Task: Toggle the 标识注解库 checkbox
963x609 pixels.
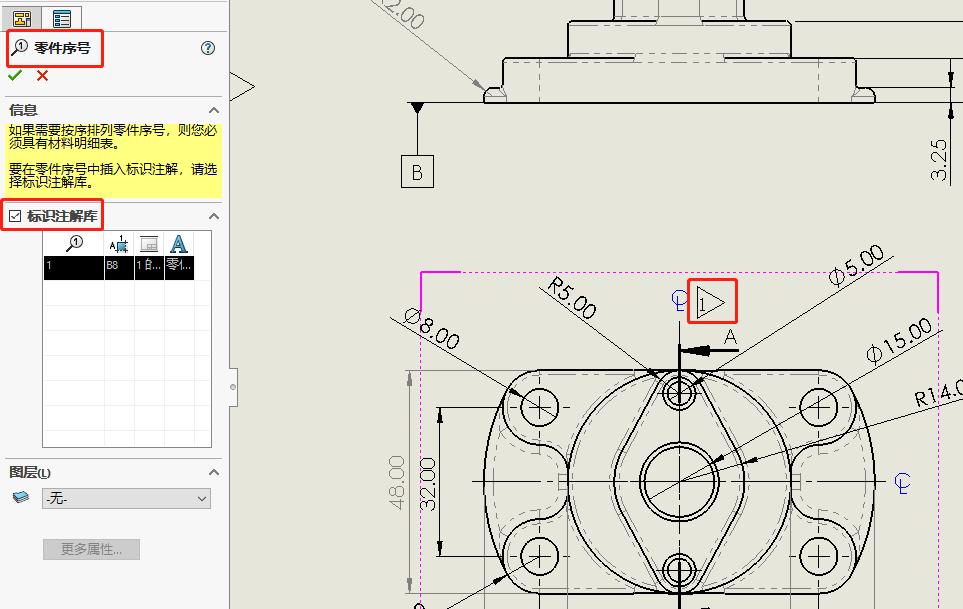Action: pyautogui.click(x=15, y=216)
